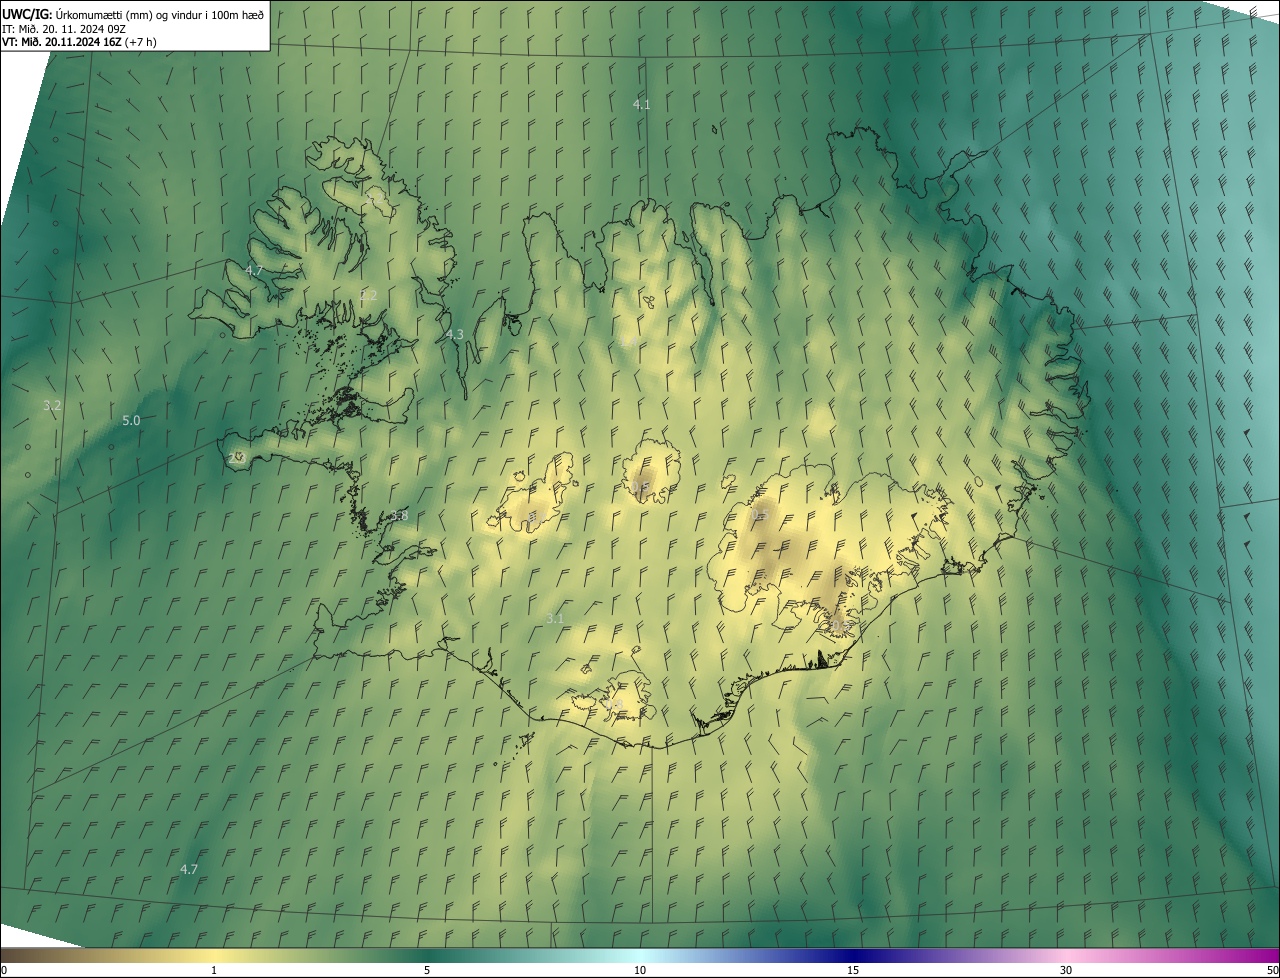Select the 4.7 value on the Westfjords
1280x978 pixels.
pyautogui.click(x=254, y=270)
